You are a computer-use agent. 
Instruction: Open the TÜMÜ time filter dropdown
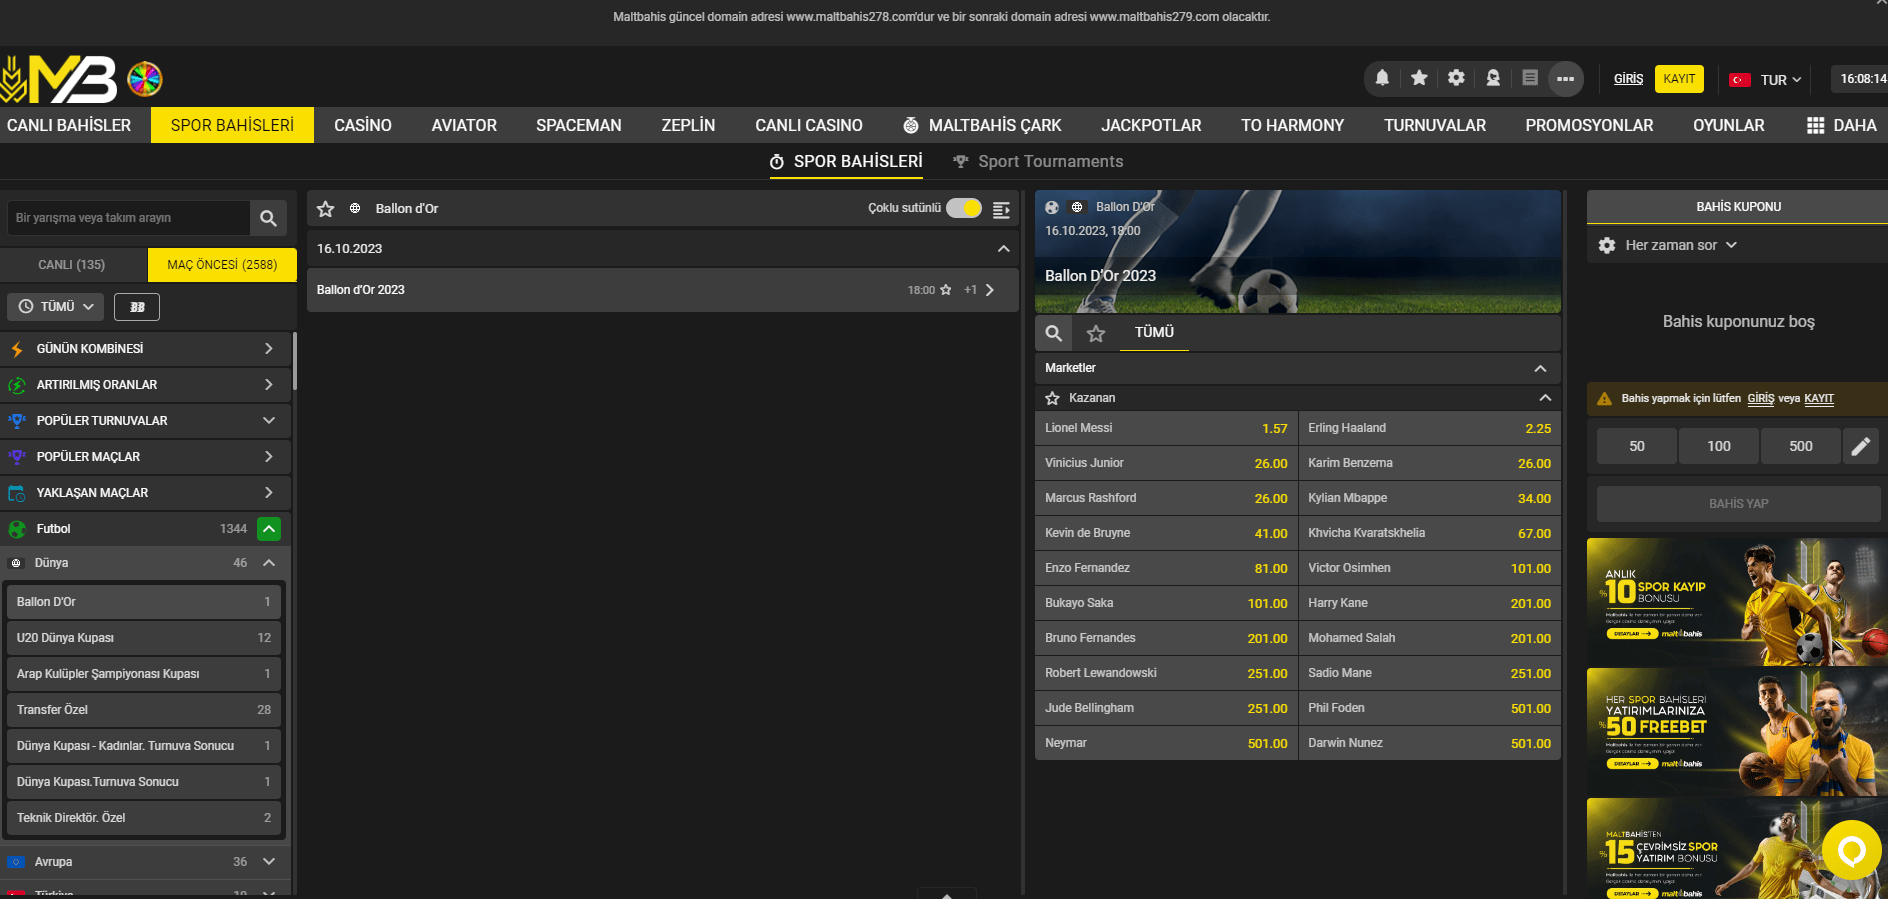(56, 307)
